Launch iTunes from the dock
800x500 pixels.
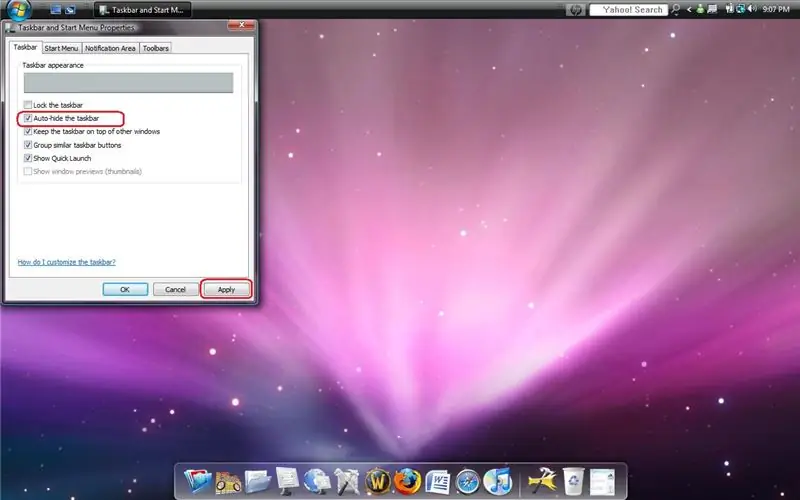497,481
